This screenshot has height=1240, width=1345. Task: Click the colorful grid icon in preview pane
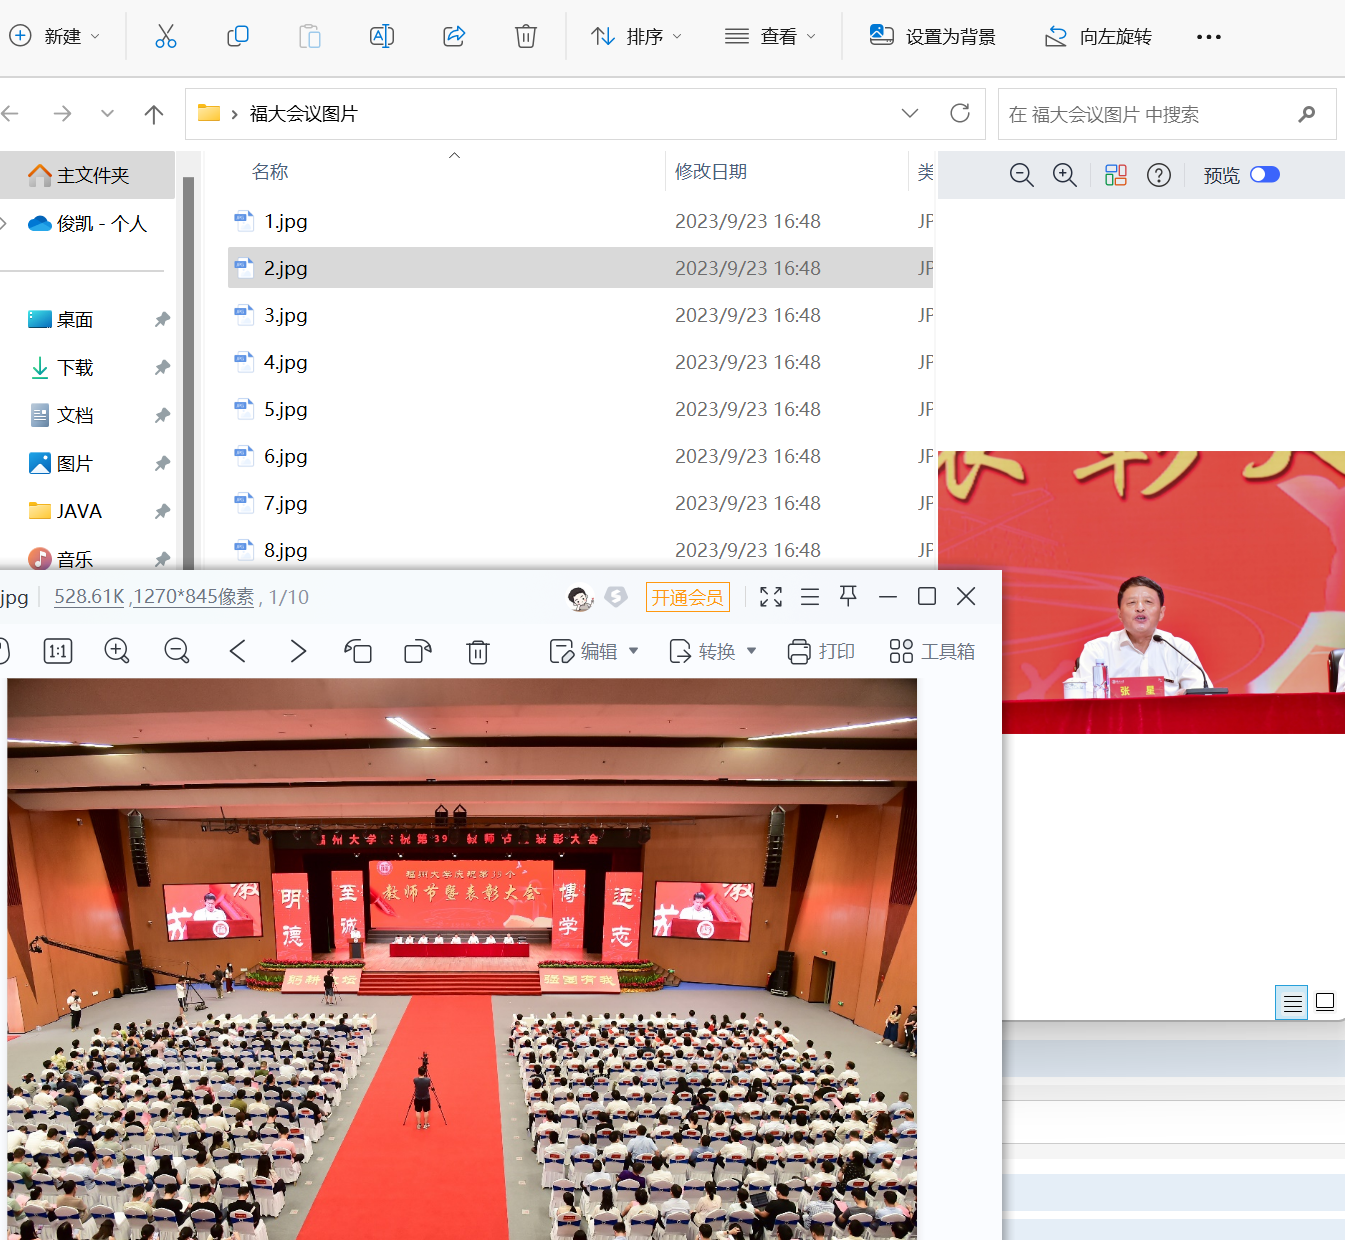[1116, 175]
